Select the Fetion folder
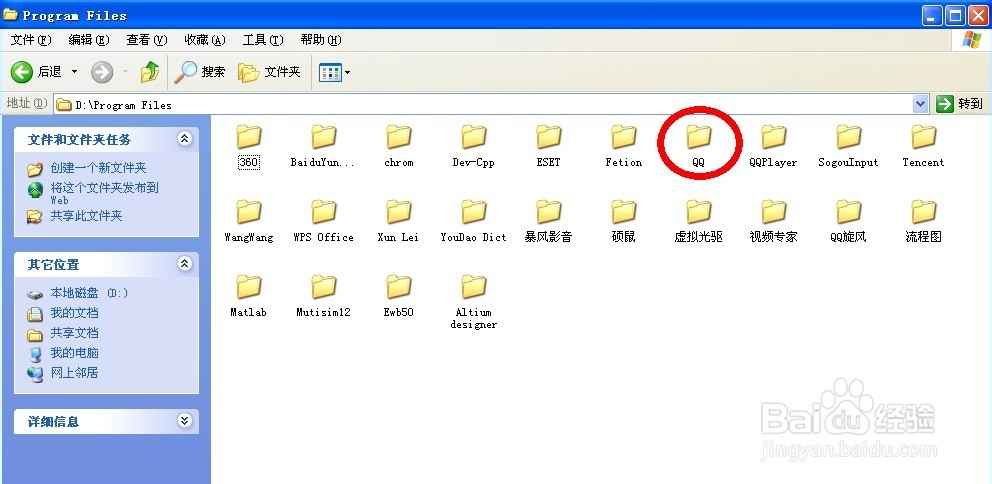This screenshot has width=992, height=484. tap(623, 146)
